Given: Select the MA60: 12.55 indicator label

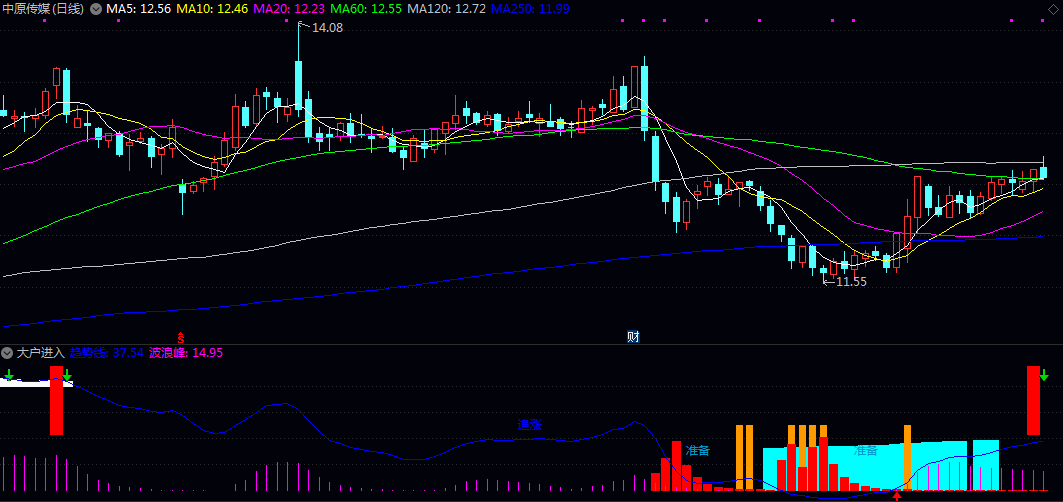Looking at the screenshot, I should (x=366, y=9).
